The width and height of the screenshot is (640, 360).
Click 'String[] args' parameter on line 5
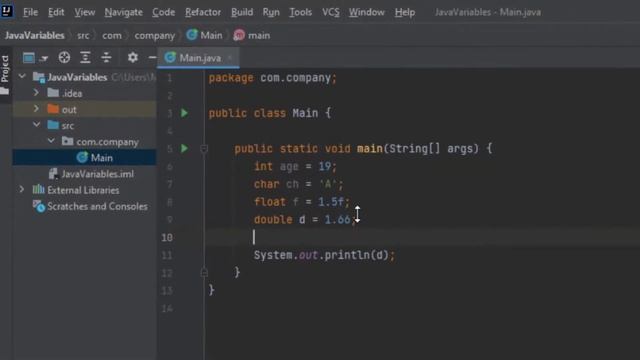point(433,149)
